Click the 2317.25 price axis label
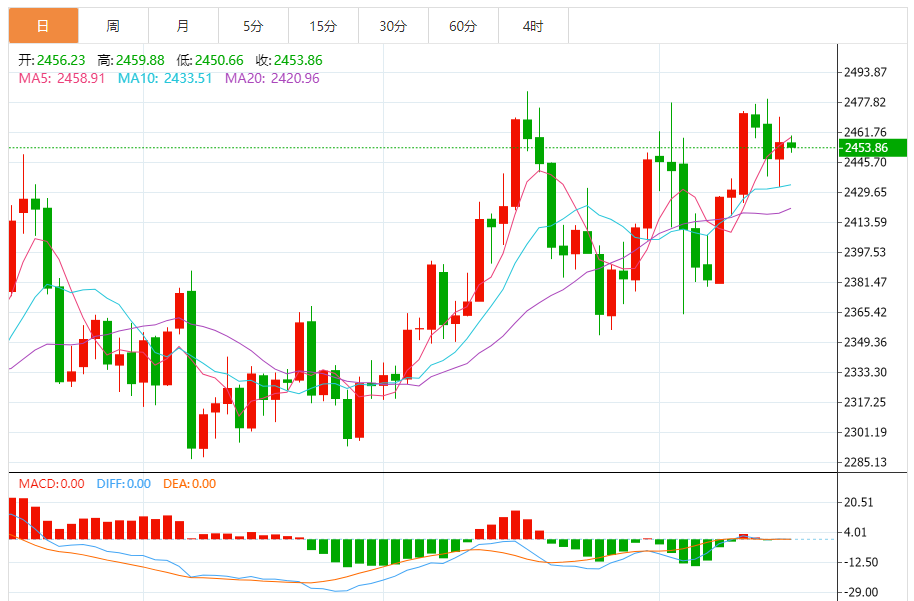Viewport: 914px width, 601px height. [x=865, y=402]
